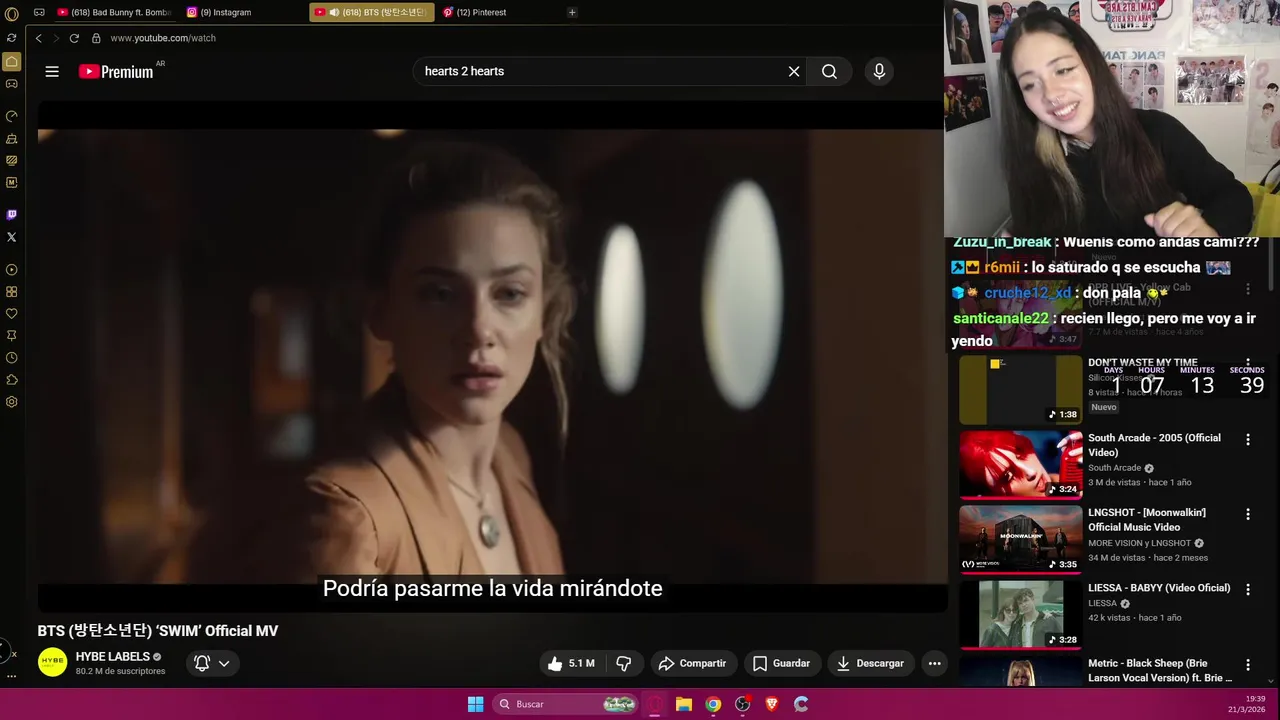Image resolution: width=1280 pixels, height=720 pixels.
Task: Open GX Corner gamepad icon in the sidebar
Action: (x=11, y=84)
